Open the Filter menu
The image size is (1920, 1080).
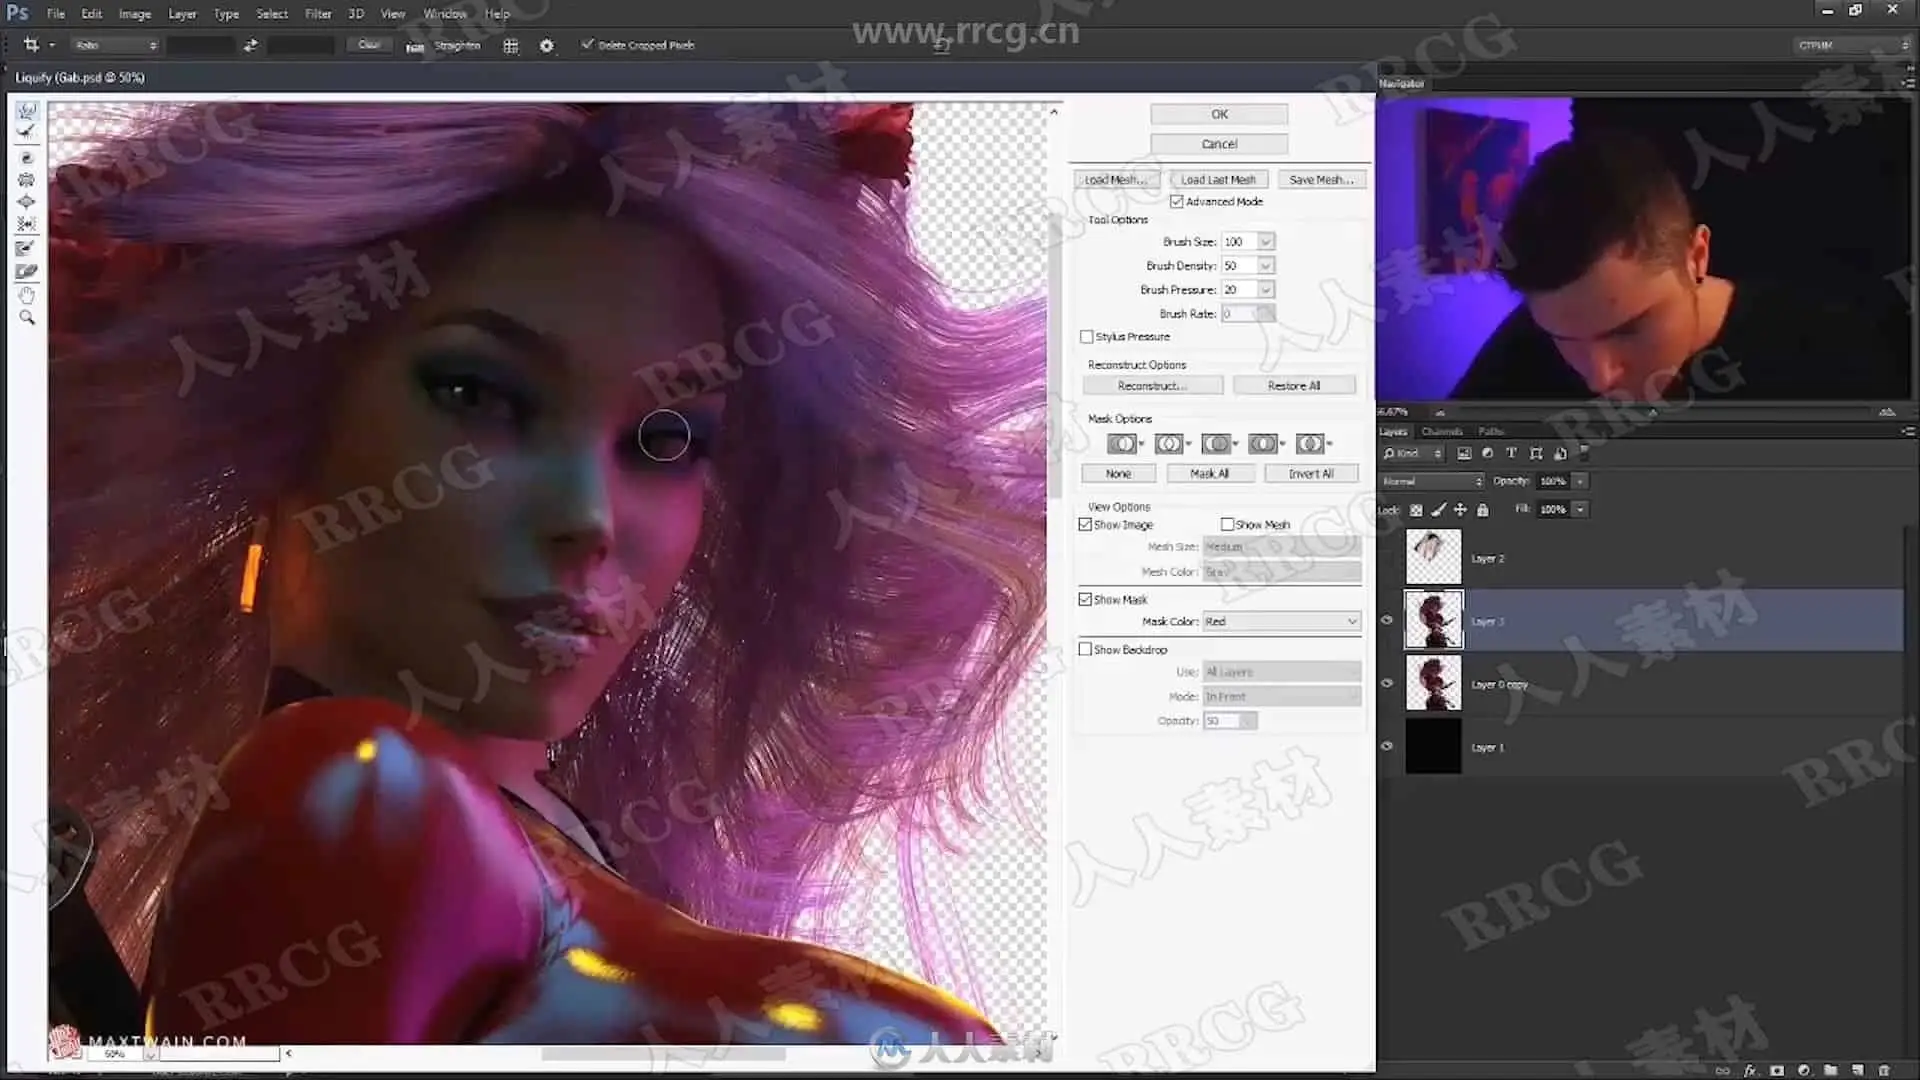click(x=318, y=14)
